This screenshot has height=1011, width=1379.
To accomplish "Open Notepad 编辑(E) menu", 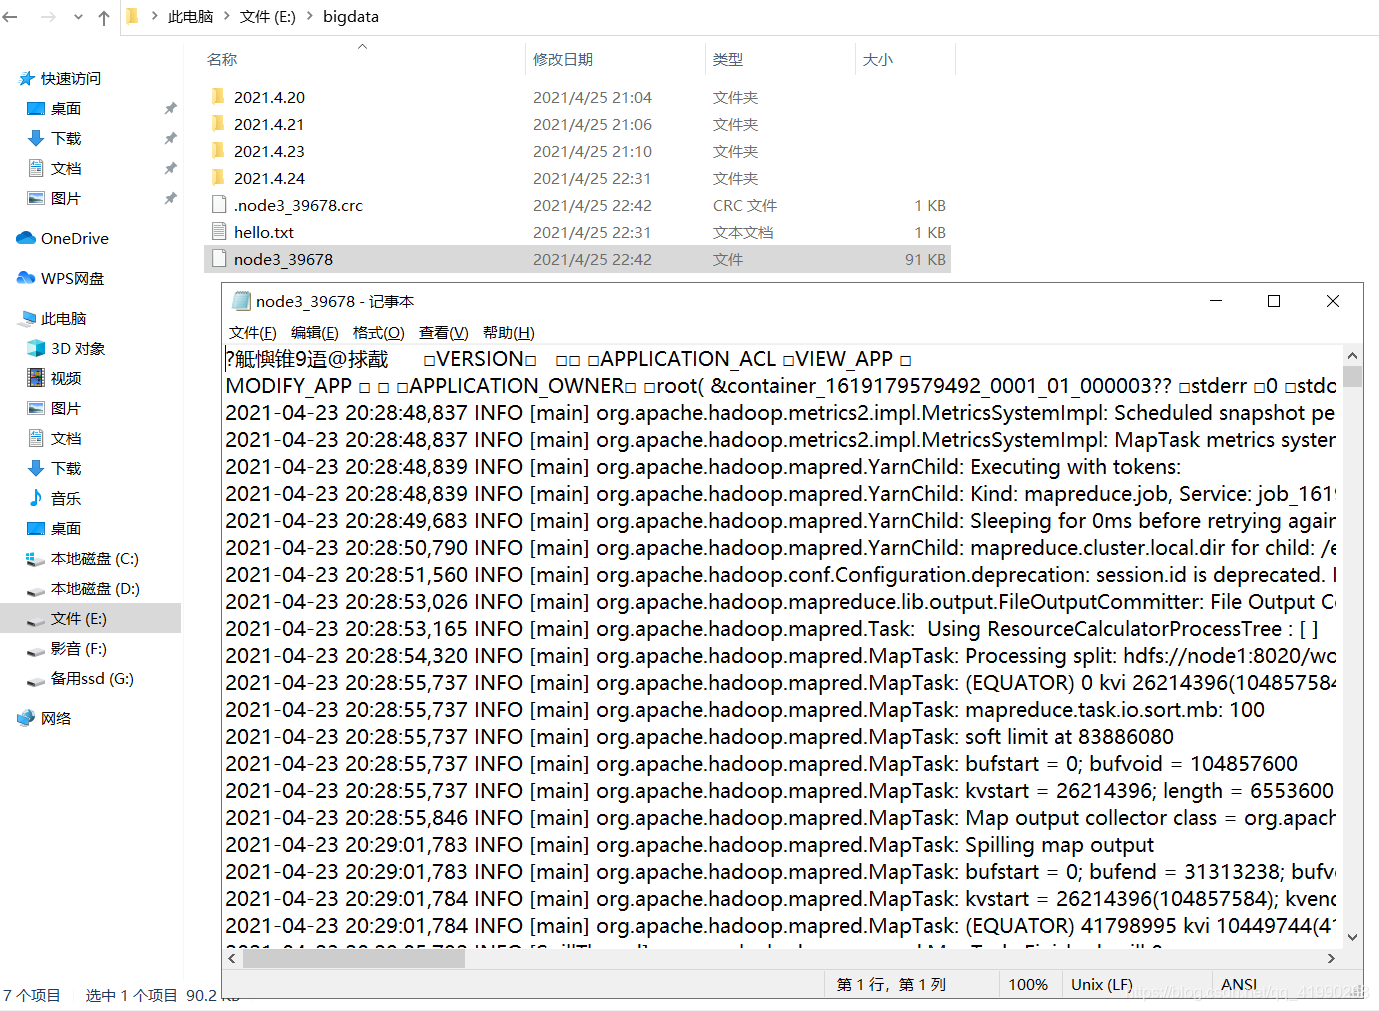I will pyautogui.click(x=315, y=332).
